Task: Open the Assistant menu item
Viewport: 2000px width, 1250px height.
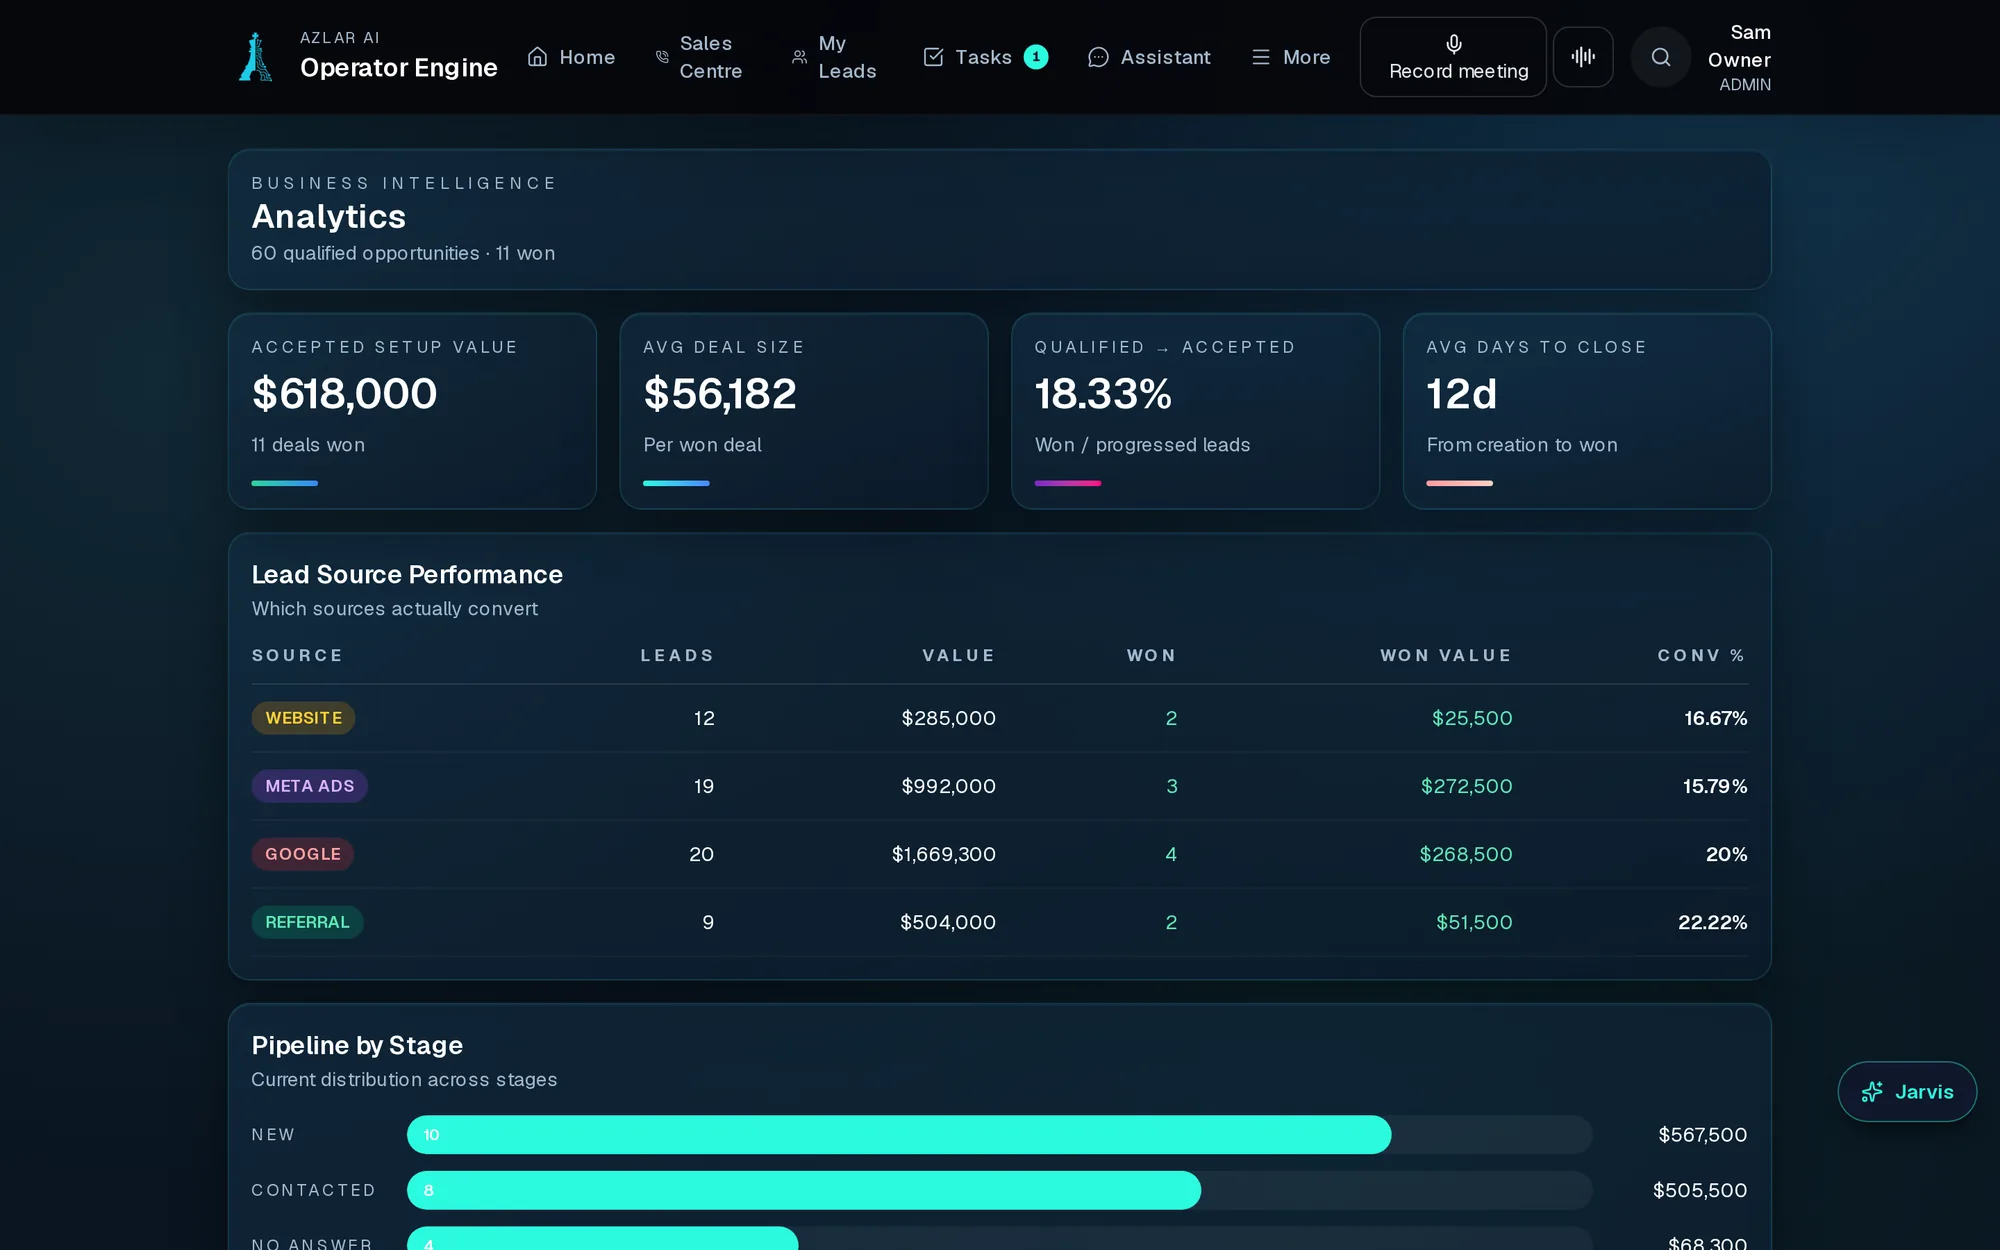Action: 1149,57
